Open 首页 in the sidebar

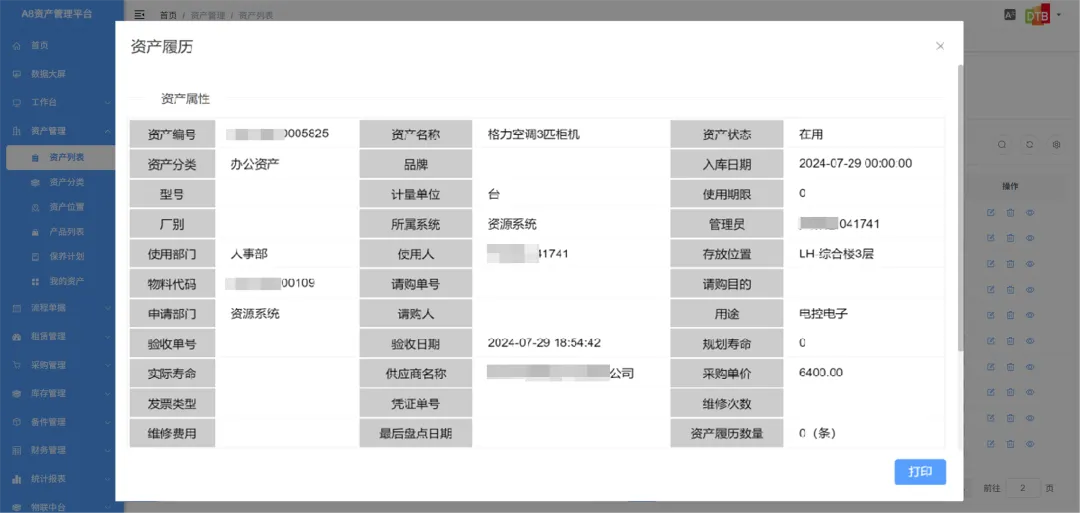tap(40, 45)
